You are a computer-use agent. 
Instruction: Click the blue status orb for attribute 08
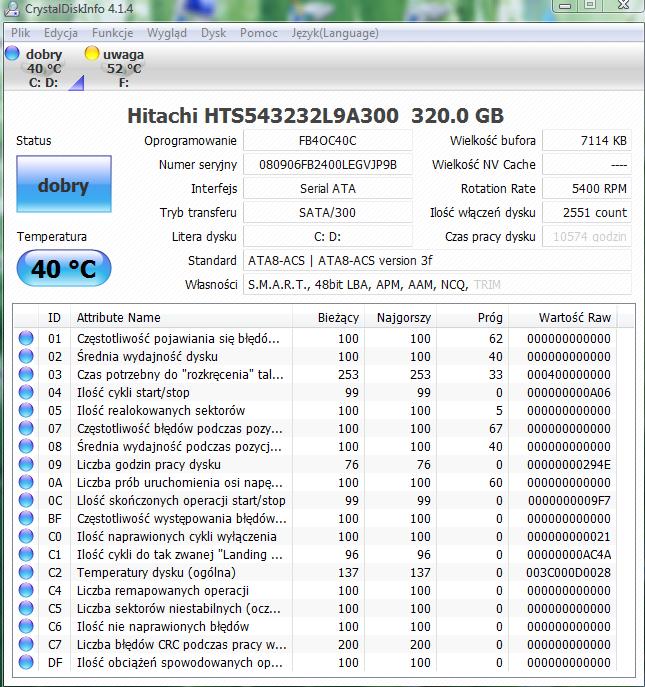pyautogui.click(x=26, y=446)
